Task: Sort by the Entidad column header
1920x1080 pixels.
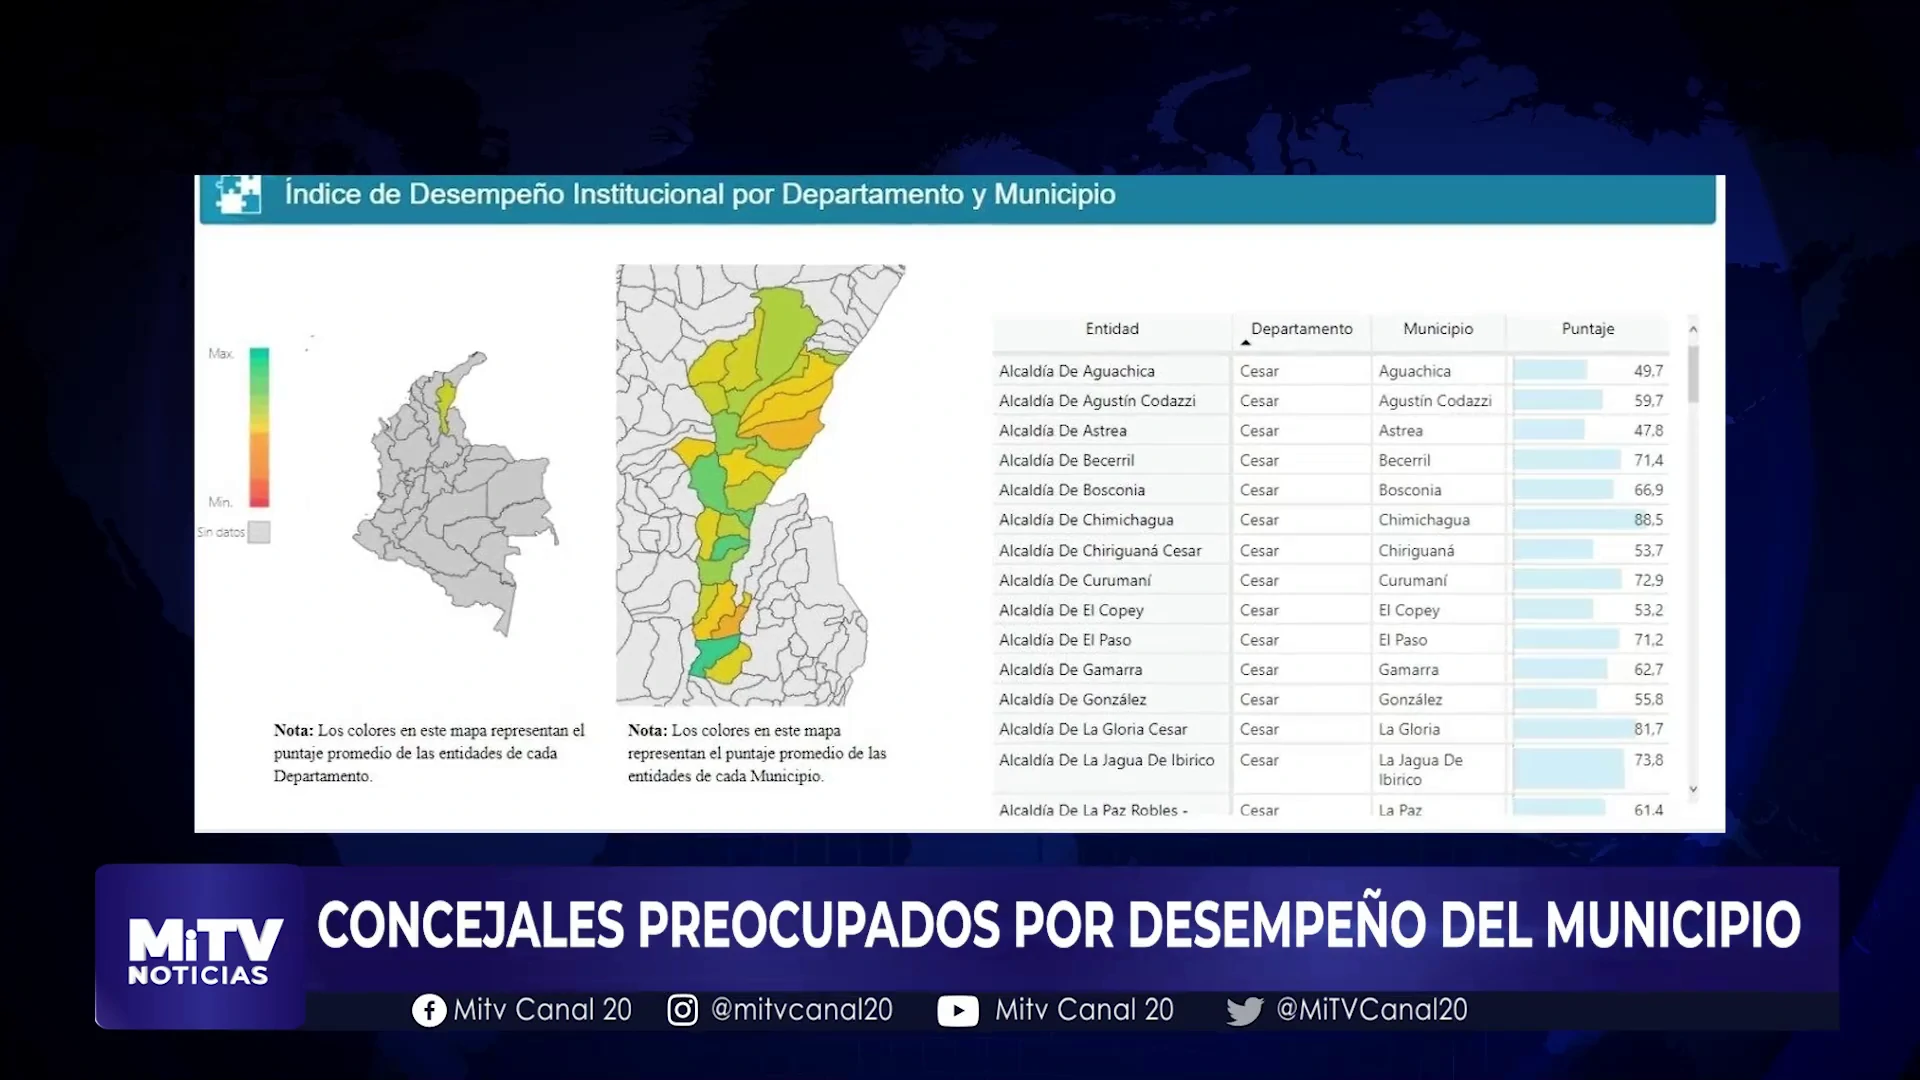Action: tap(1112, 329)
